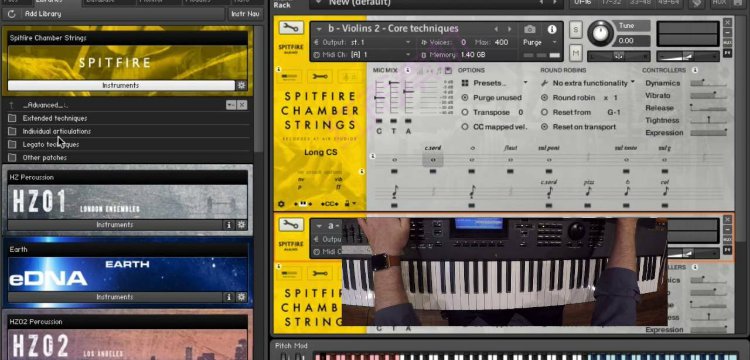750x360 pixels.
Task: Click the camera snapshot icon
Action: pyautogui.click(x=529, y=29)
